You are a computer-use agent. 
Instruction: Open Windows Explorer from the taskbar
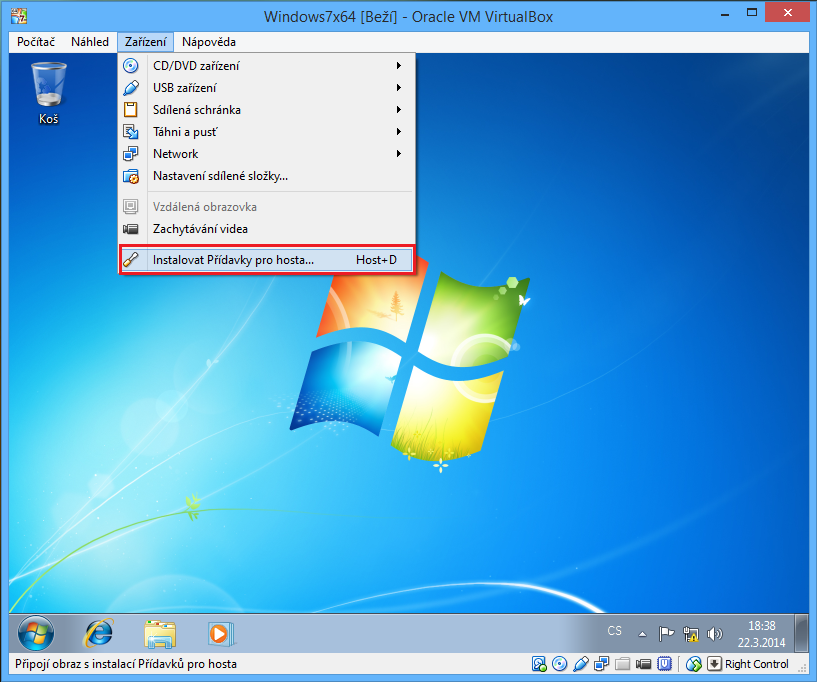pos(160,634)
